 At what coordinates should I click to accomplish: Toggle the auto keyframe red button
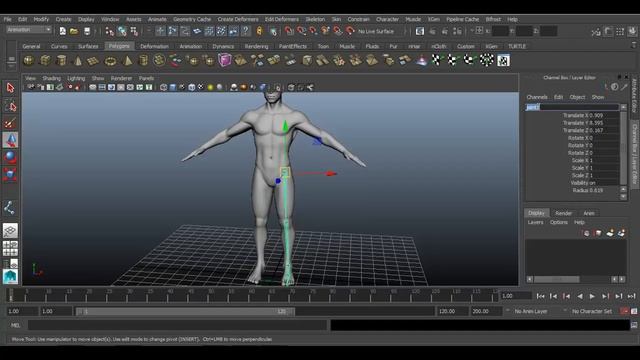pyautogui.click(x=624, y=311)
